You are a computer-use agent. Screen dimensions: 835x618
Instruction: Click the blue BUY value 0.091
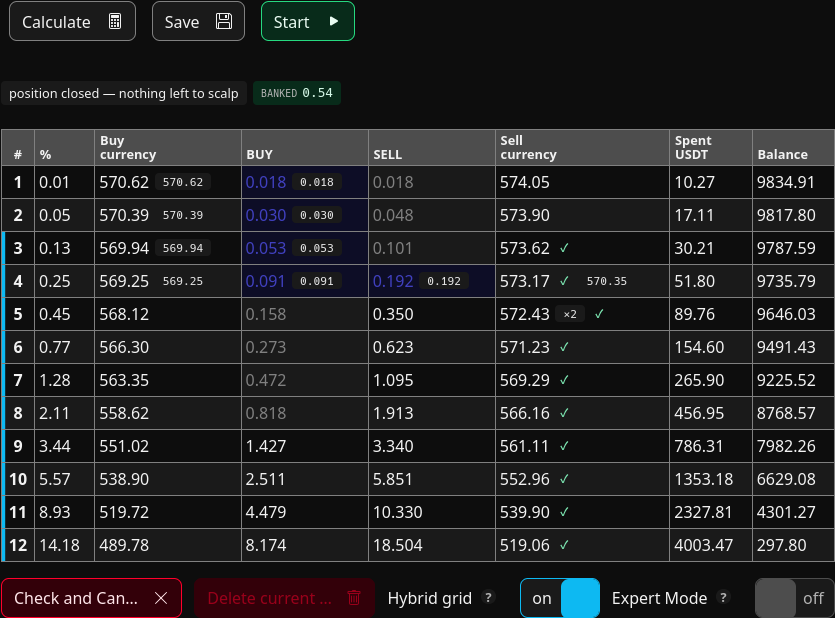point(265,281)
